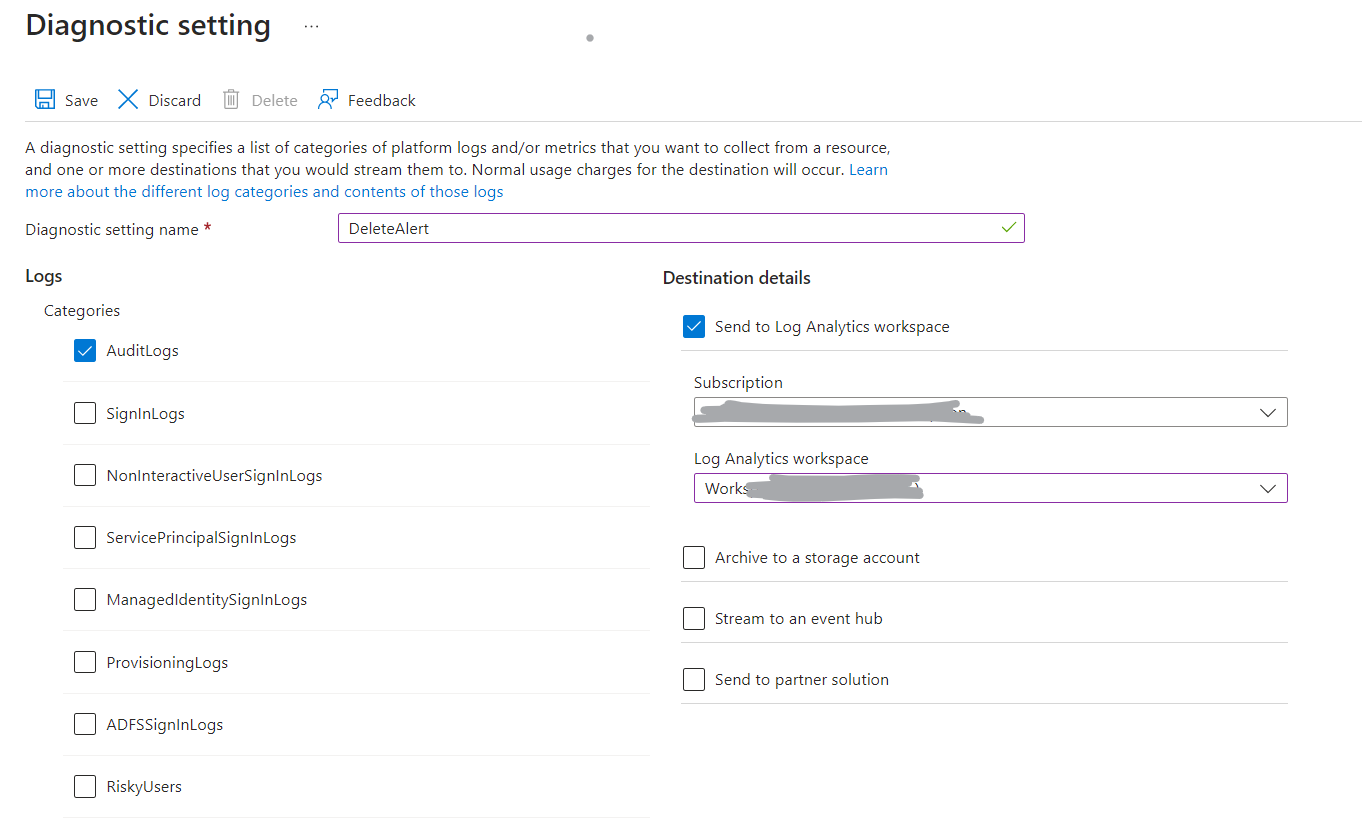Viewport: 1362px width, 820px height.
Task: Enable Archive to a storage account
Action: click(694, 557)
